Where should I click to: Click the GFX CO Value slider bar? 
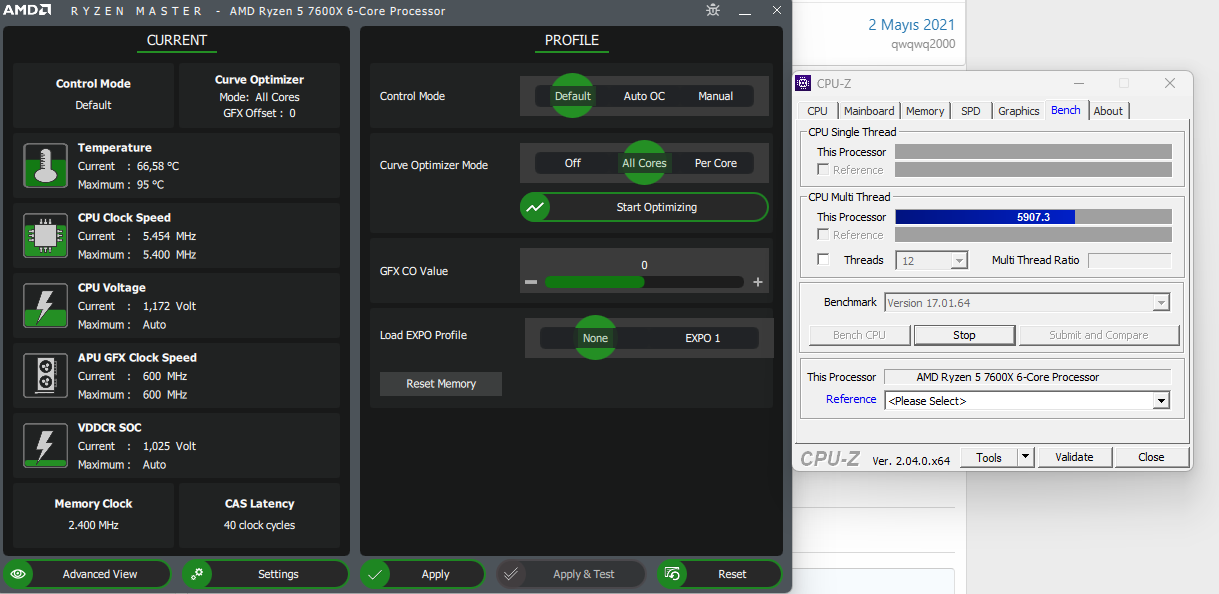tap(644, 282)
